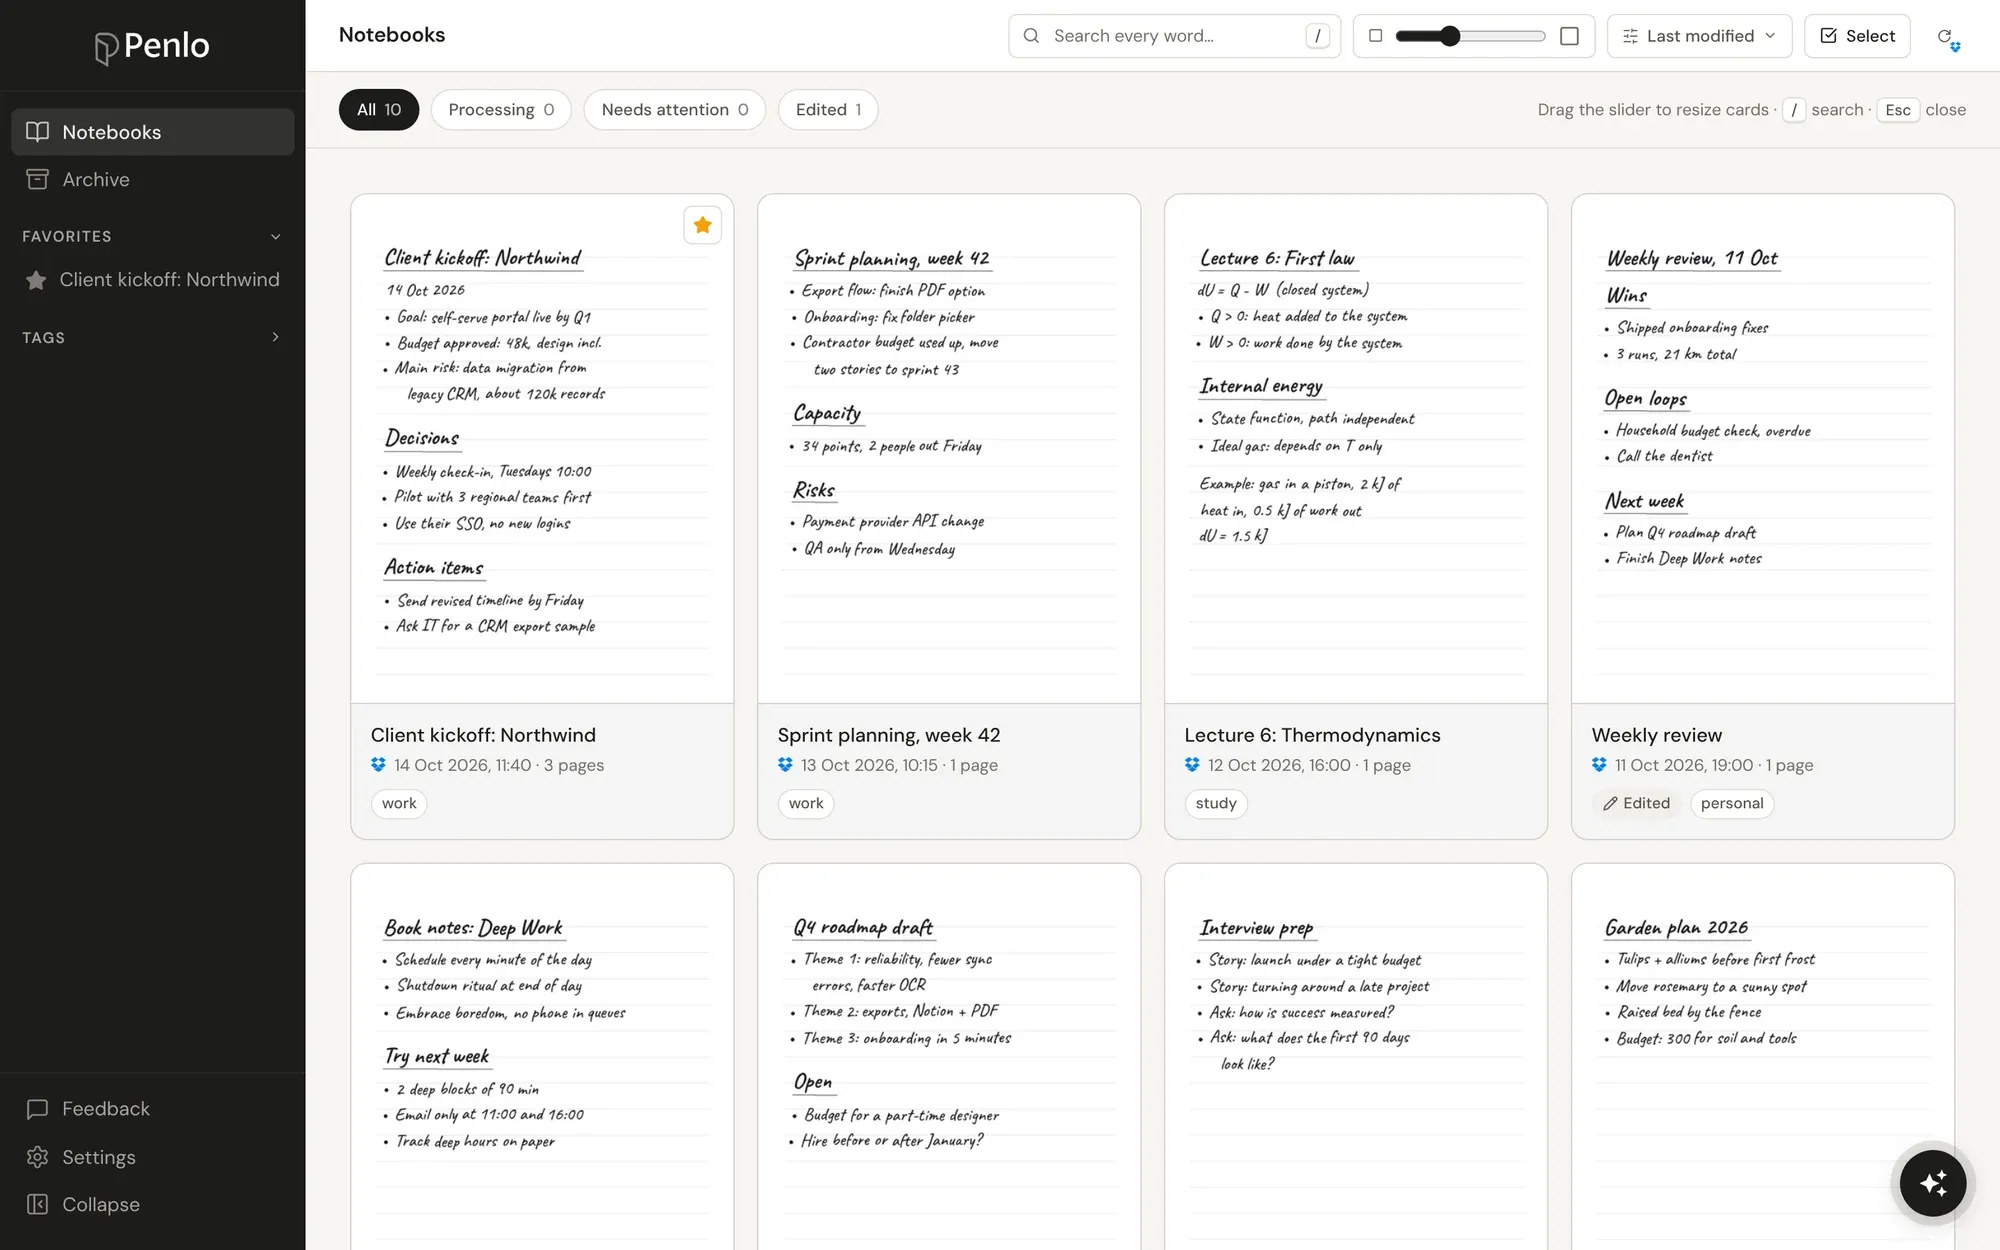Expand the Tags section chevron
The width and height of the screenshot is (2000, 1250).
pos(276,338)
